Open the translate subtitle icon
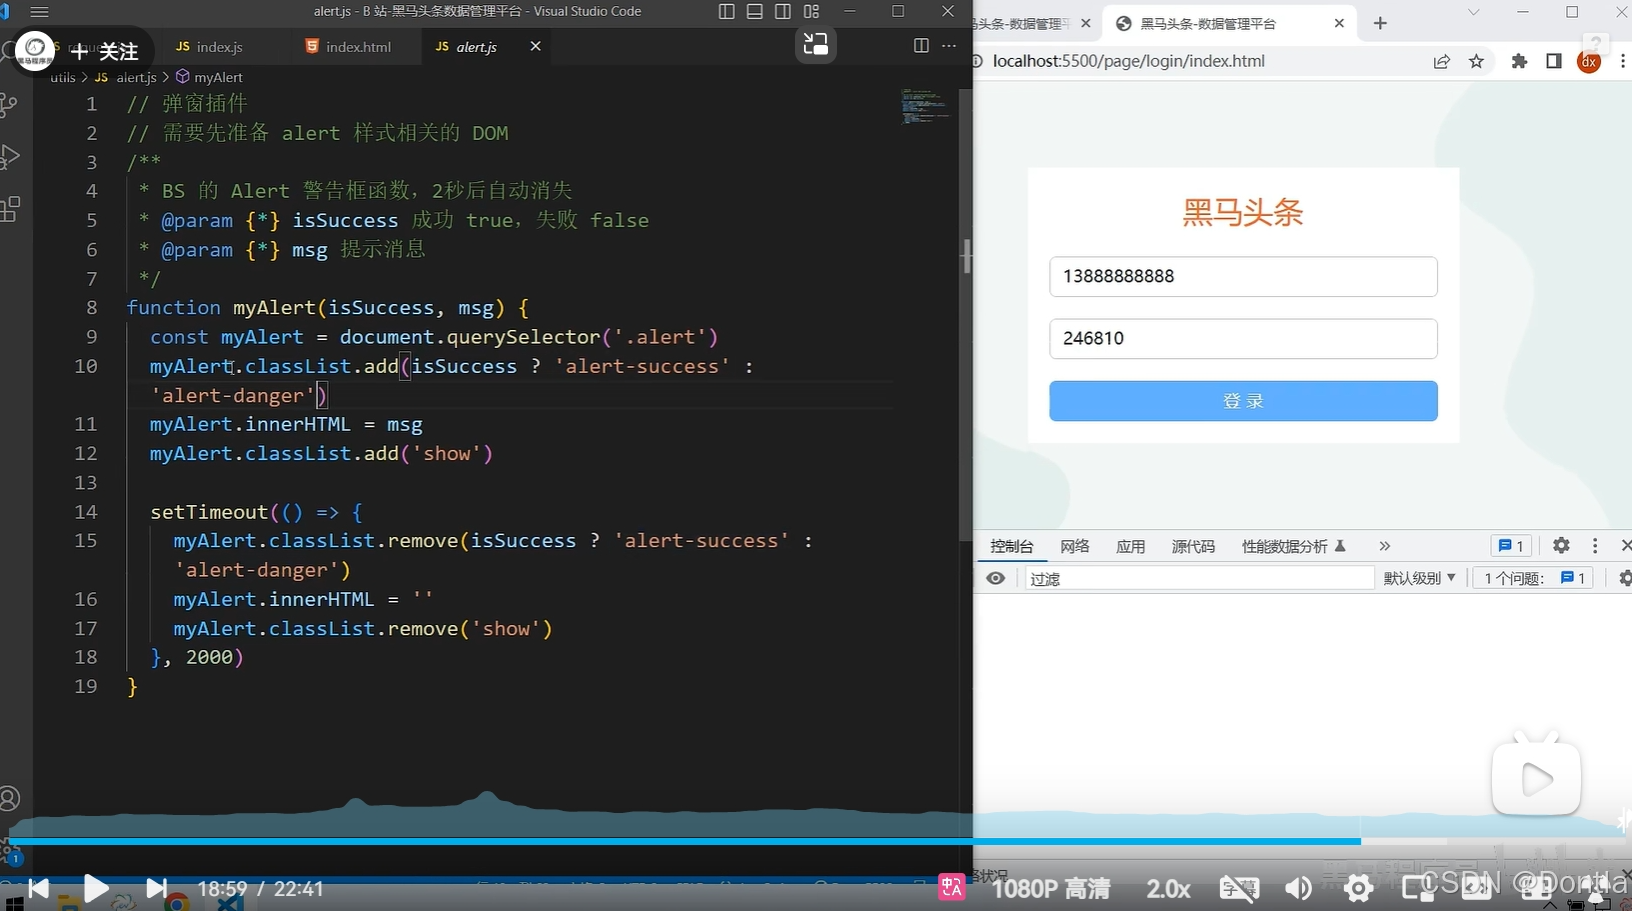This screenshot has width=1632, height=911. click(951, 886)
